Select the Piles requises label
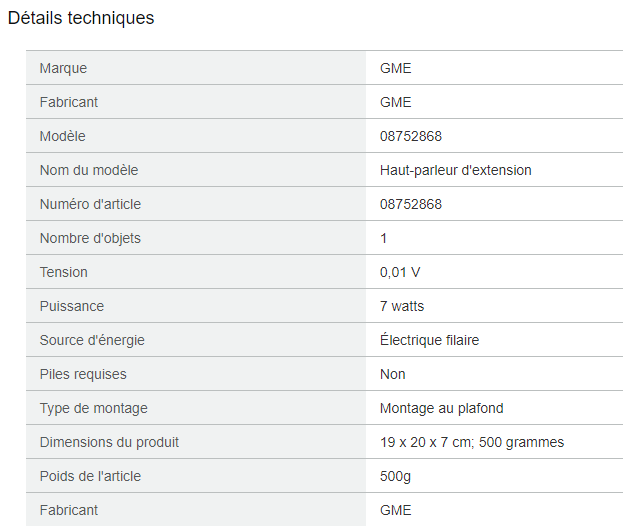623x526 pixels. (x=83, y=374)
